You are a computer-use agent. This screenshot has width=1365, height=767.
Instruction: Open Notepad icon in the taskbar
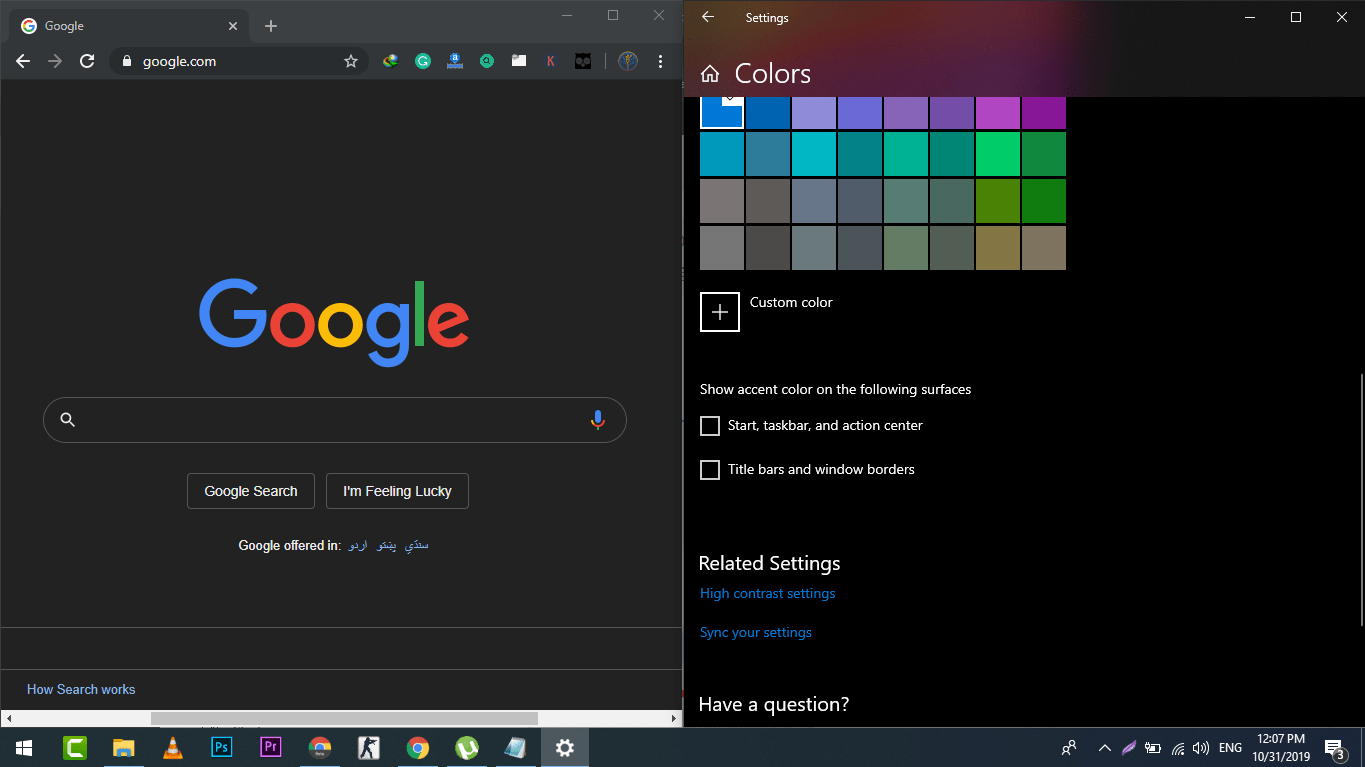pyautogui.click(x=516, y=747)
